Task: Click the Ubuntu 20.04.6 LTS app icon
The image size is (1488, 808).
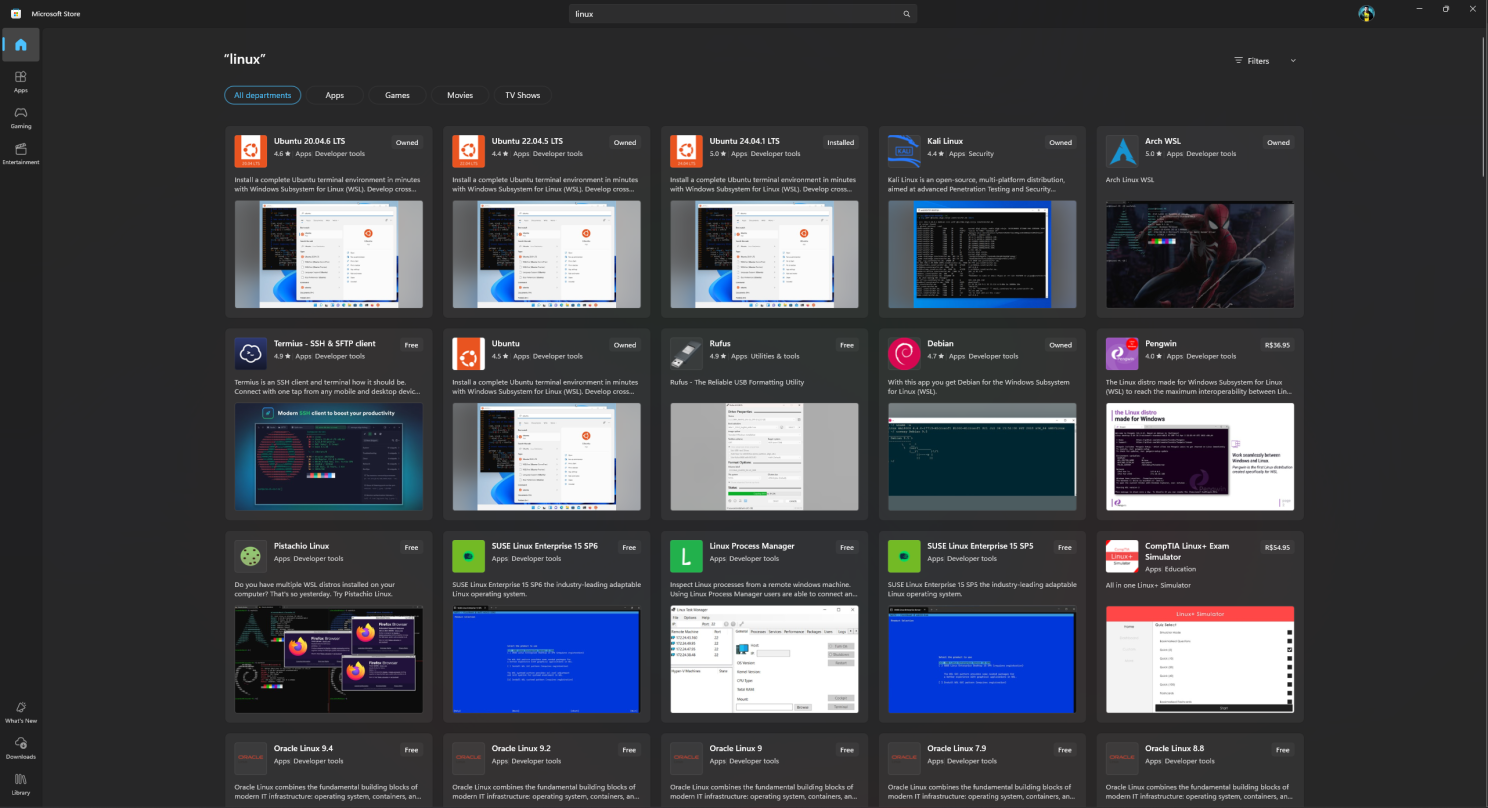Action: pos(250,151)
